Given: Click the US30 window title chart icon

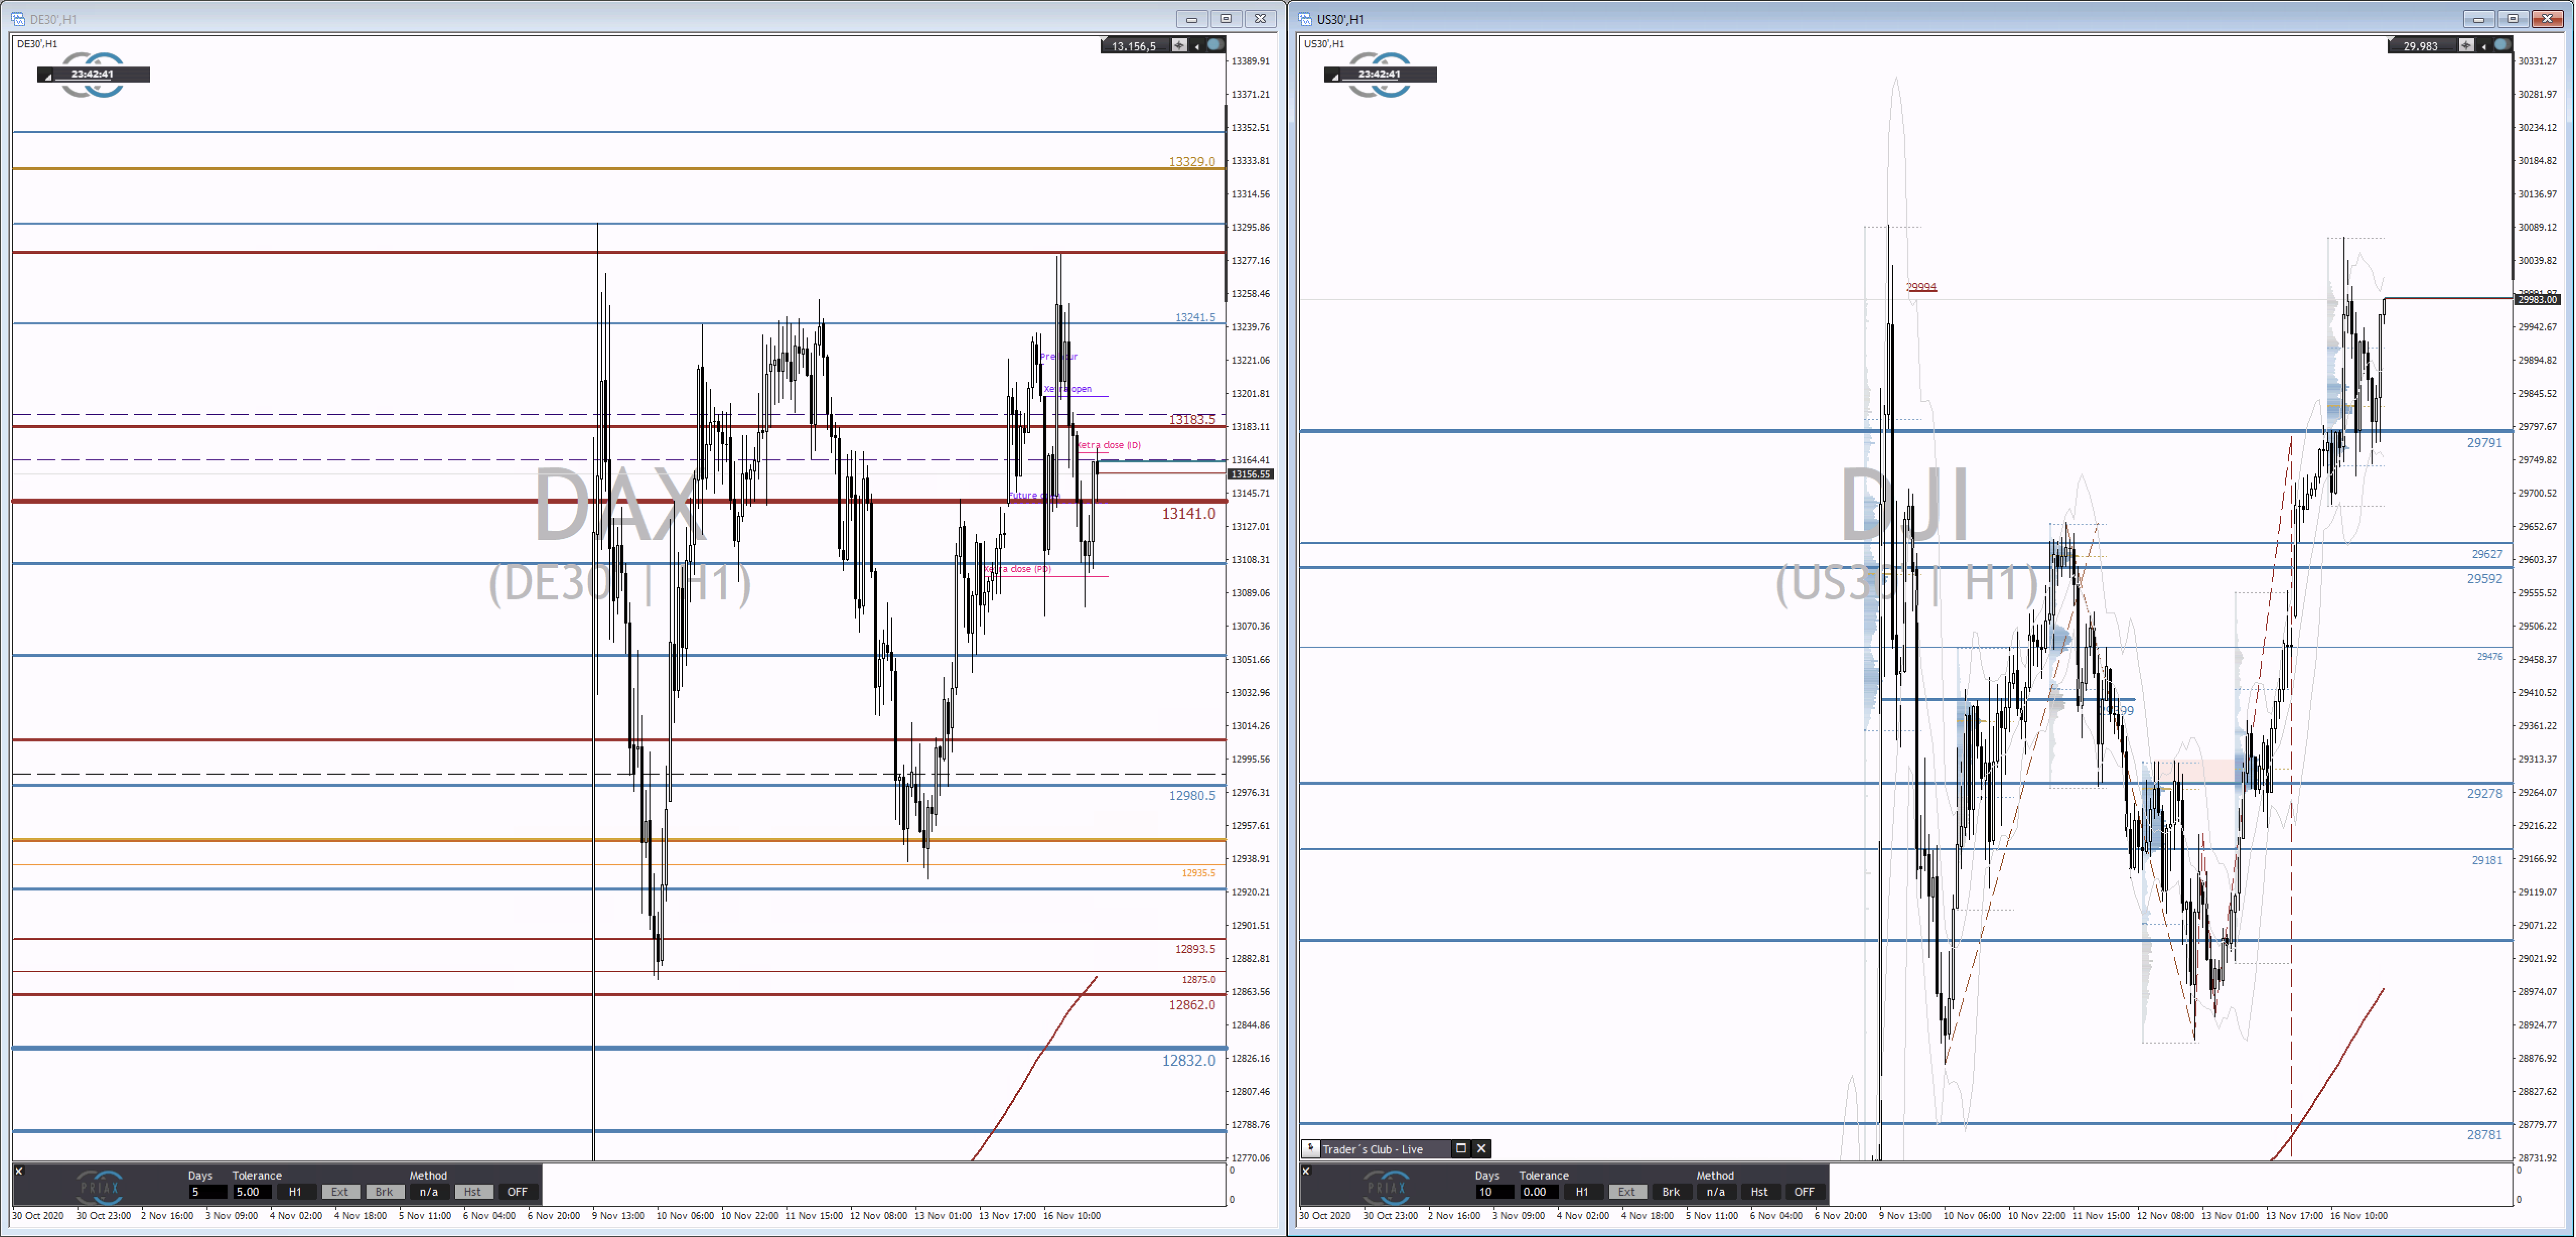Looking at the screenshot, I should 1305,19.
